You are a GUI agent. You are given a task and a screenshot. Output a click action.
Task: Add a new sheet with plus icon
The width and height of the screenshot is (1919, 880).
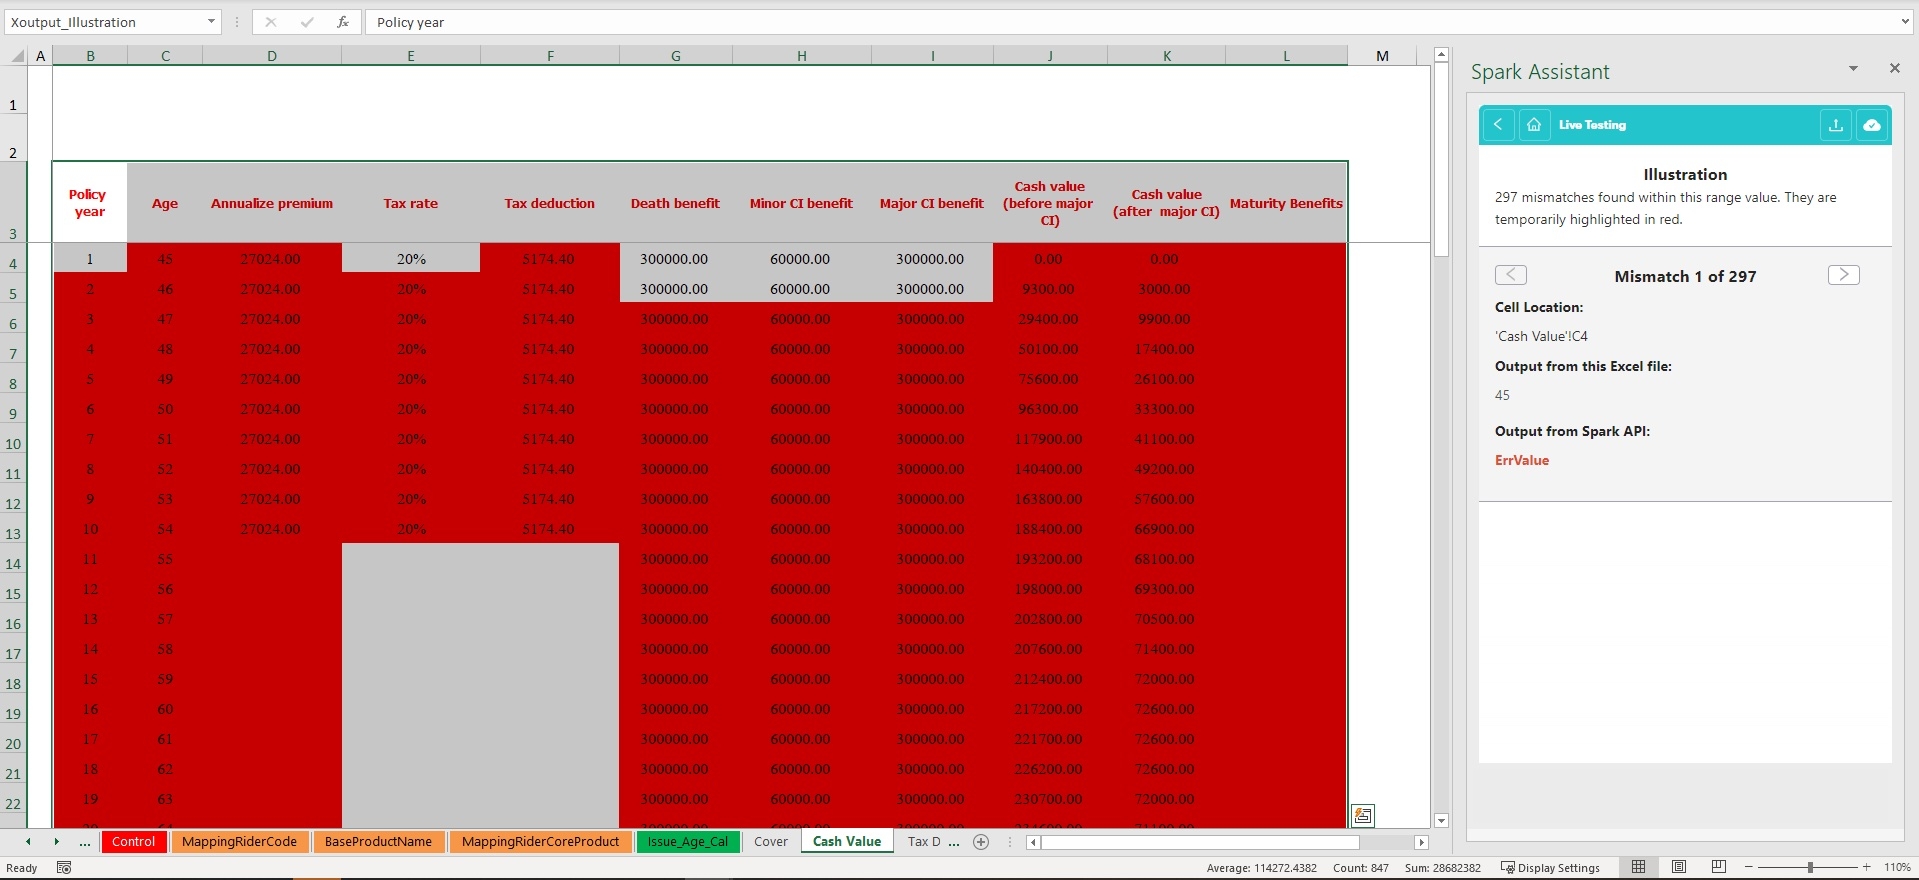981,842
